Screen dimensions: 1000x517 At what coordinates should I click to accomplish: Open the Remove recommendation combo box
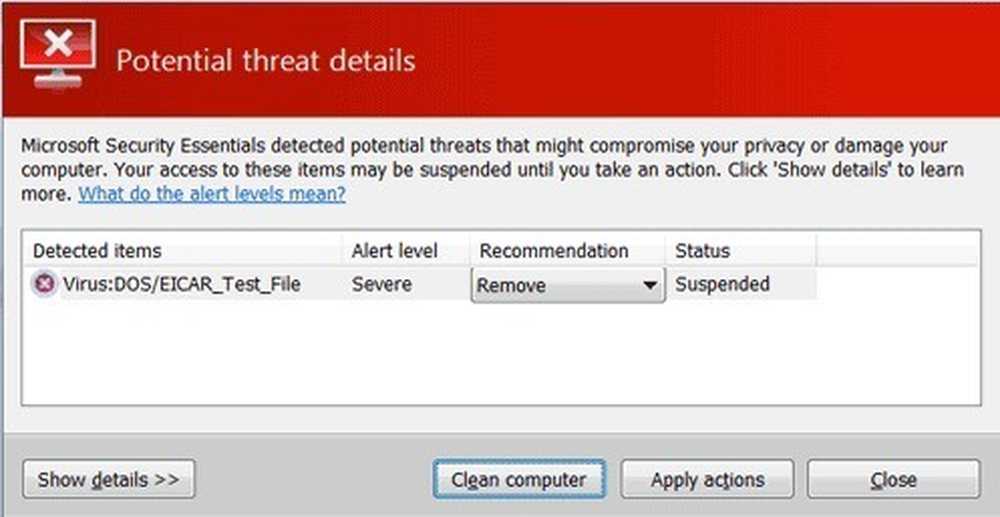[x=568, y=285]
